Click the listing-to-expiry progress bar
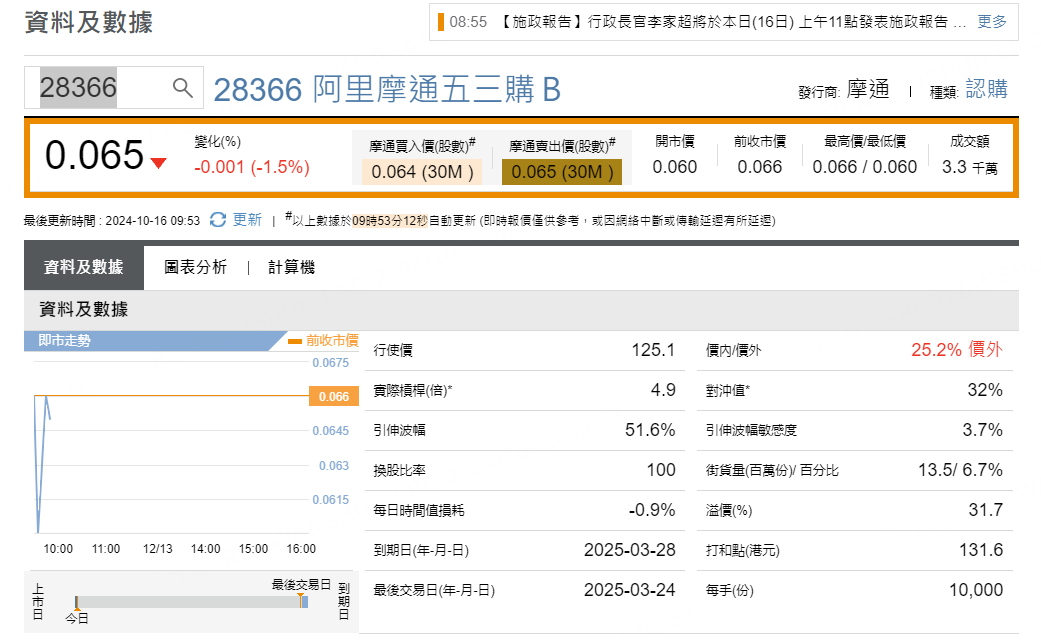This screenshot has width=1041, height=640. (191, 602)
